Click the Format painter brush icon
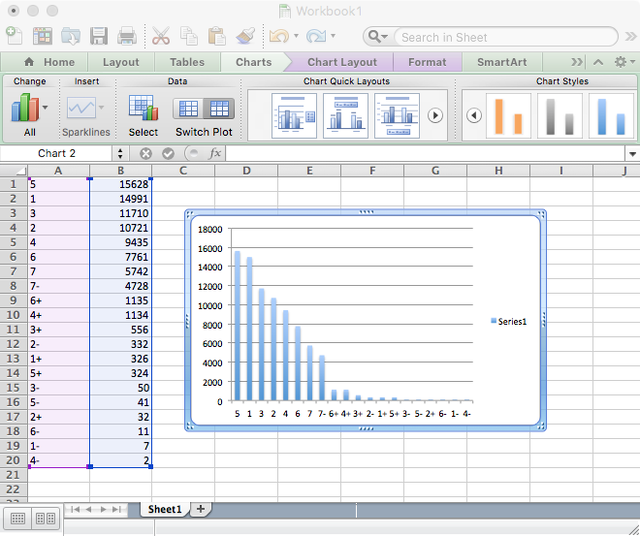This screenshot has width=640, height=536. coord(245,36)
